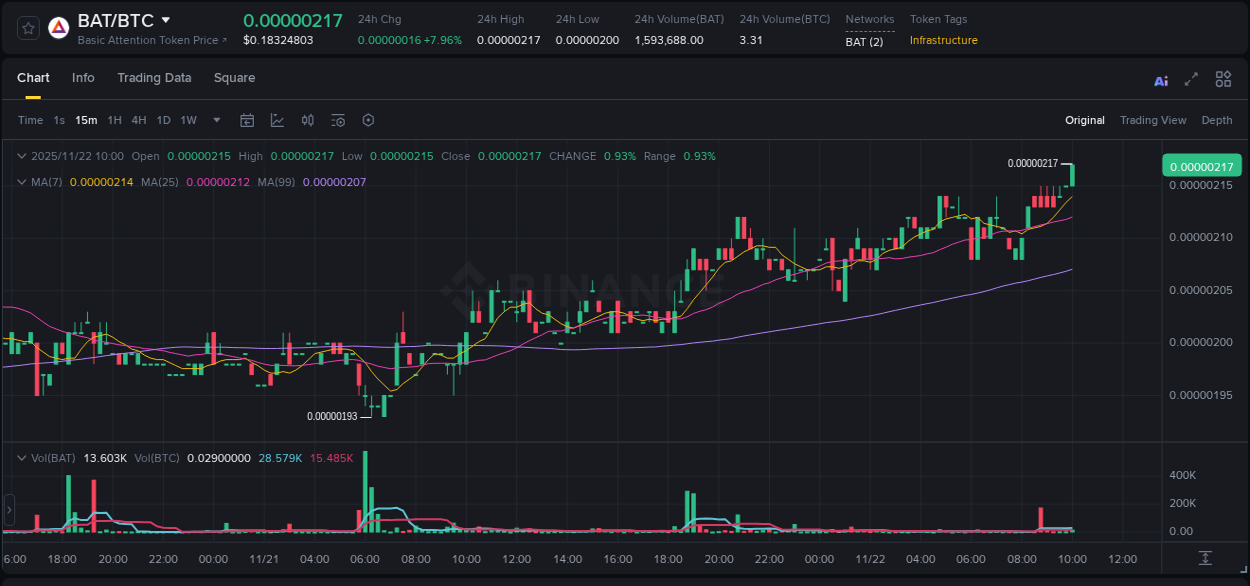Open the indicators settings icon
1250x586 pixels.
pos(277,119)
